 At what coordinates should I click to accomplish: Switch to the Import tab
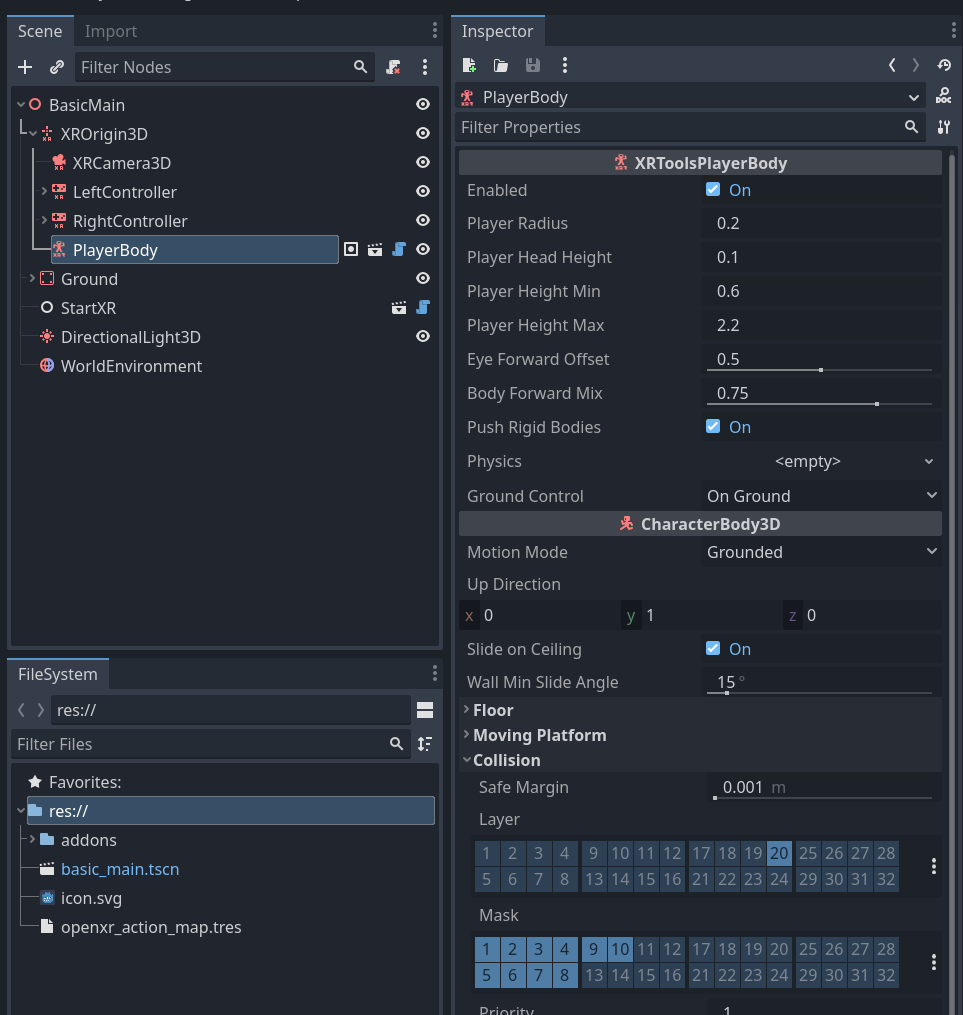pos(110,31)
